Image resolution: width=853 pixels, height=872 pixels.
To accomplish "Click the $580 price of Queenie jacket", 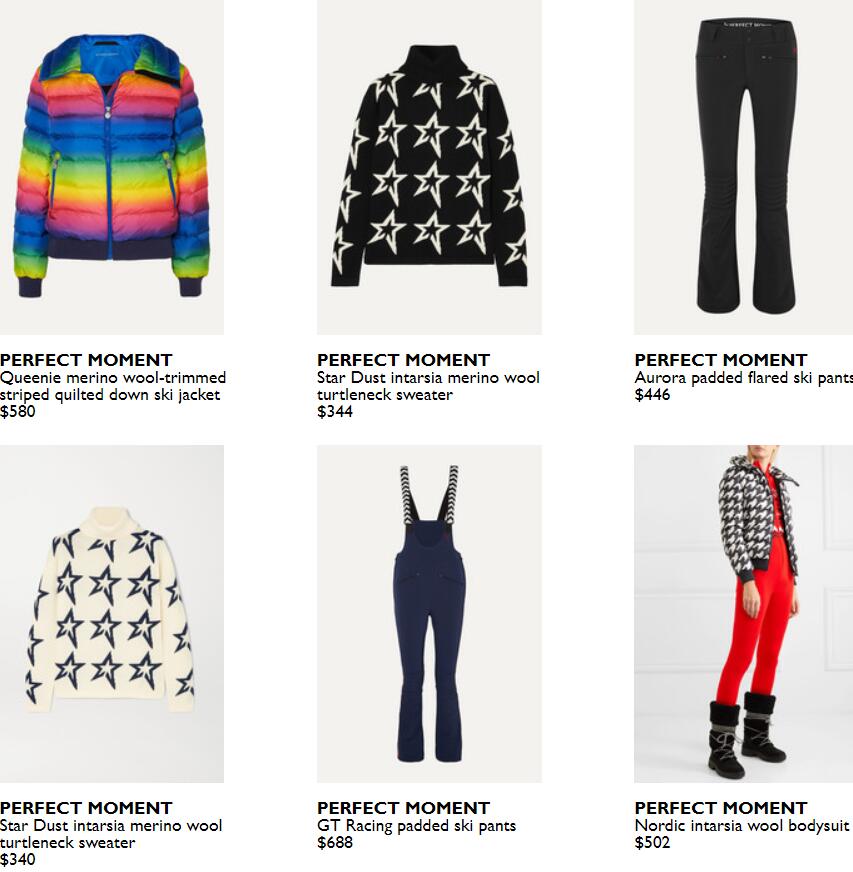I will [x=18, y=412].
